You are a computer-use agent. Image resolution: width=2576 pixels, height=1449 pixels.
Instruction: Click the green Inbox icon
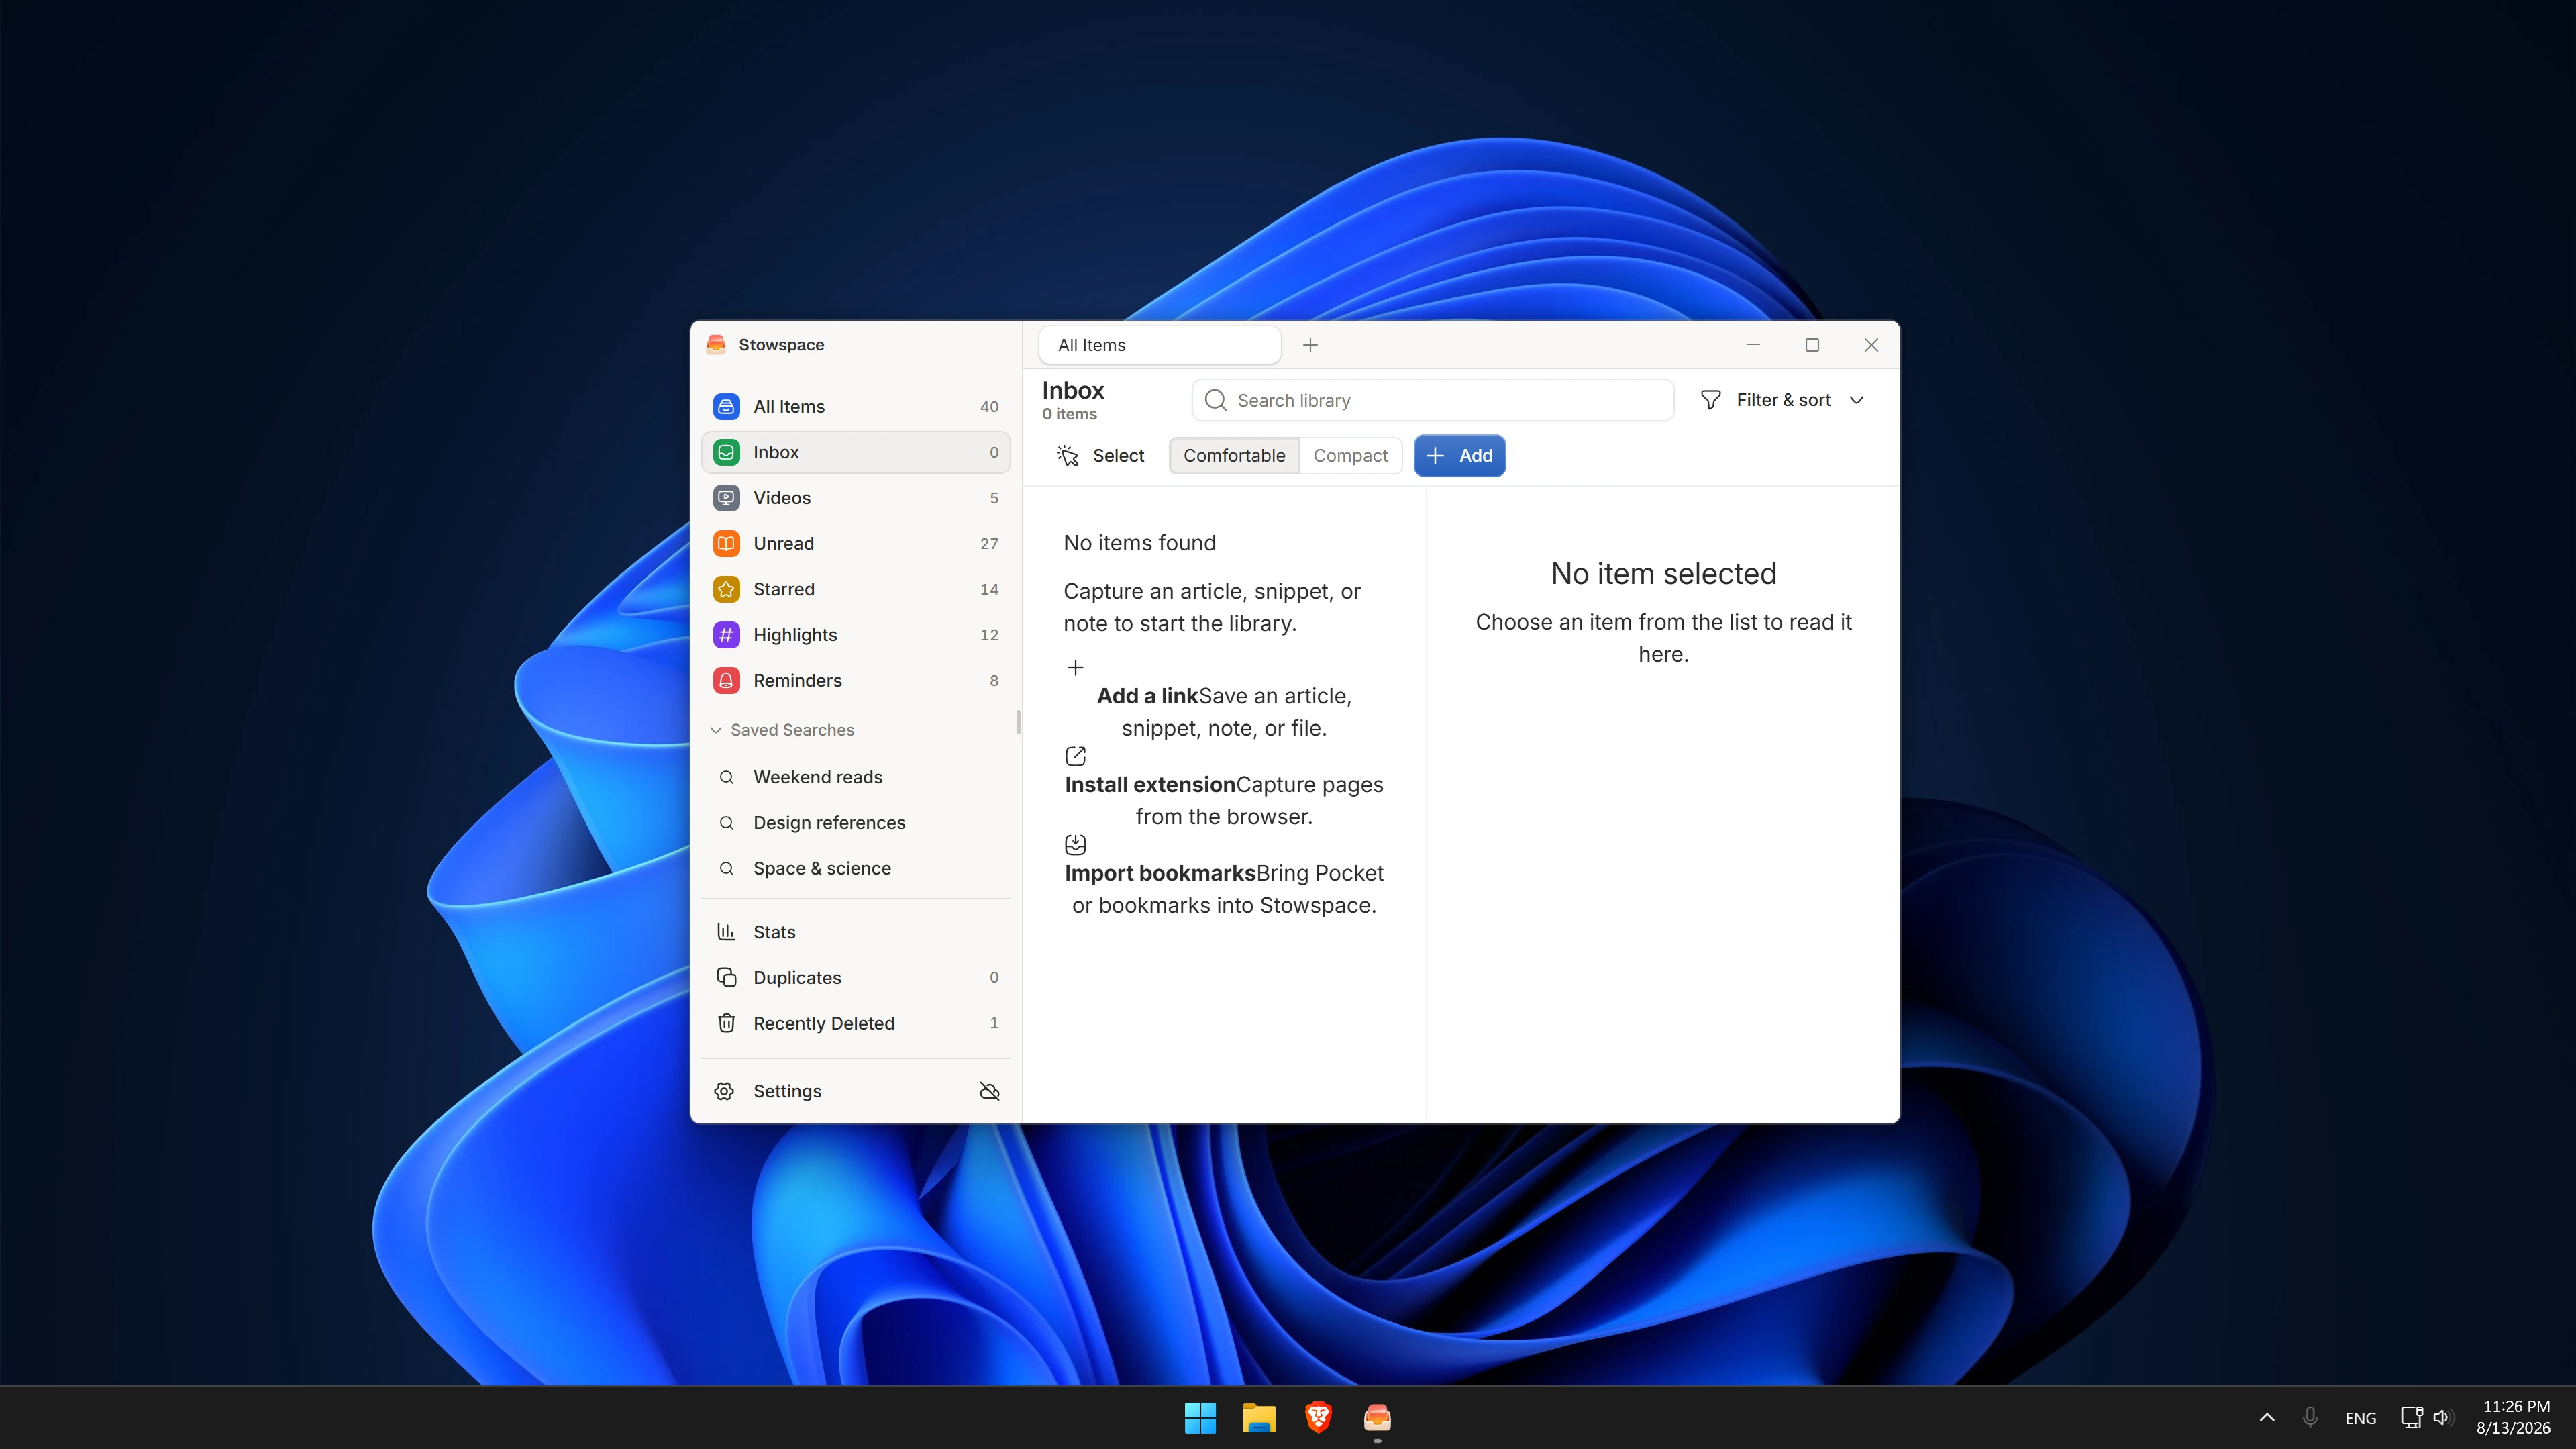point(726,452)
